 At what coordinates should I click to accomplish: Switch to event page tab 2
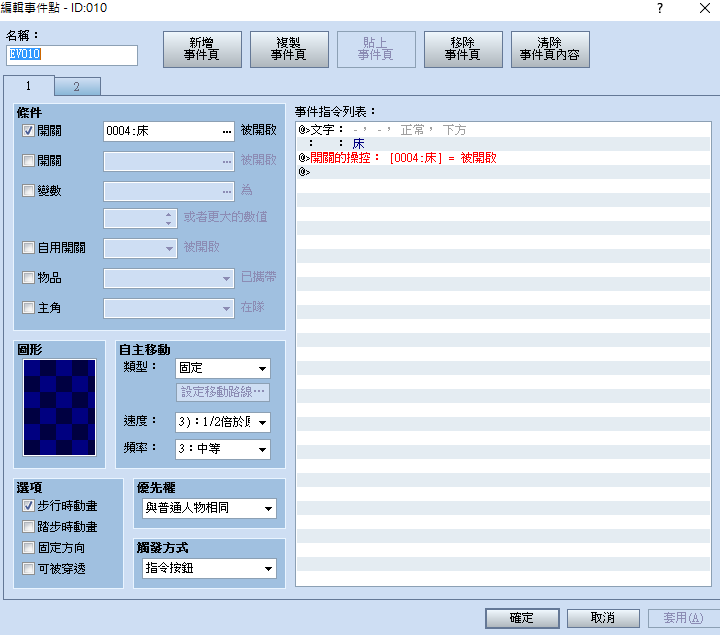click(x=77, y=87)
